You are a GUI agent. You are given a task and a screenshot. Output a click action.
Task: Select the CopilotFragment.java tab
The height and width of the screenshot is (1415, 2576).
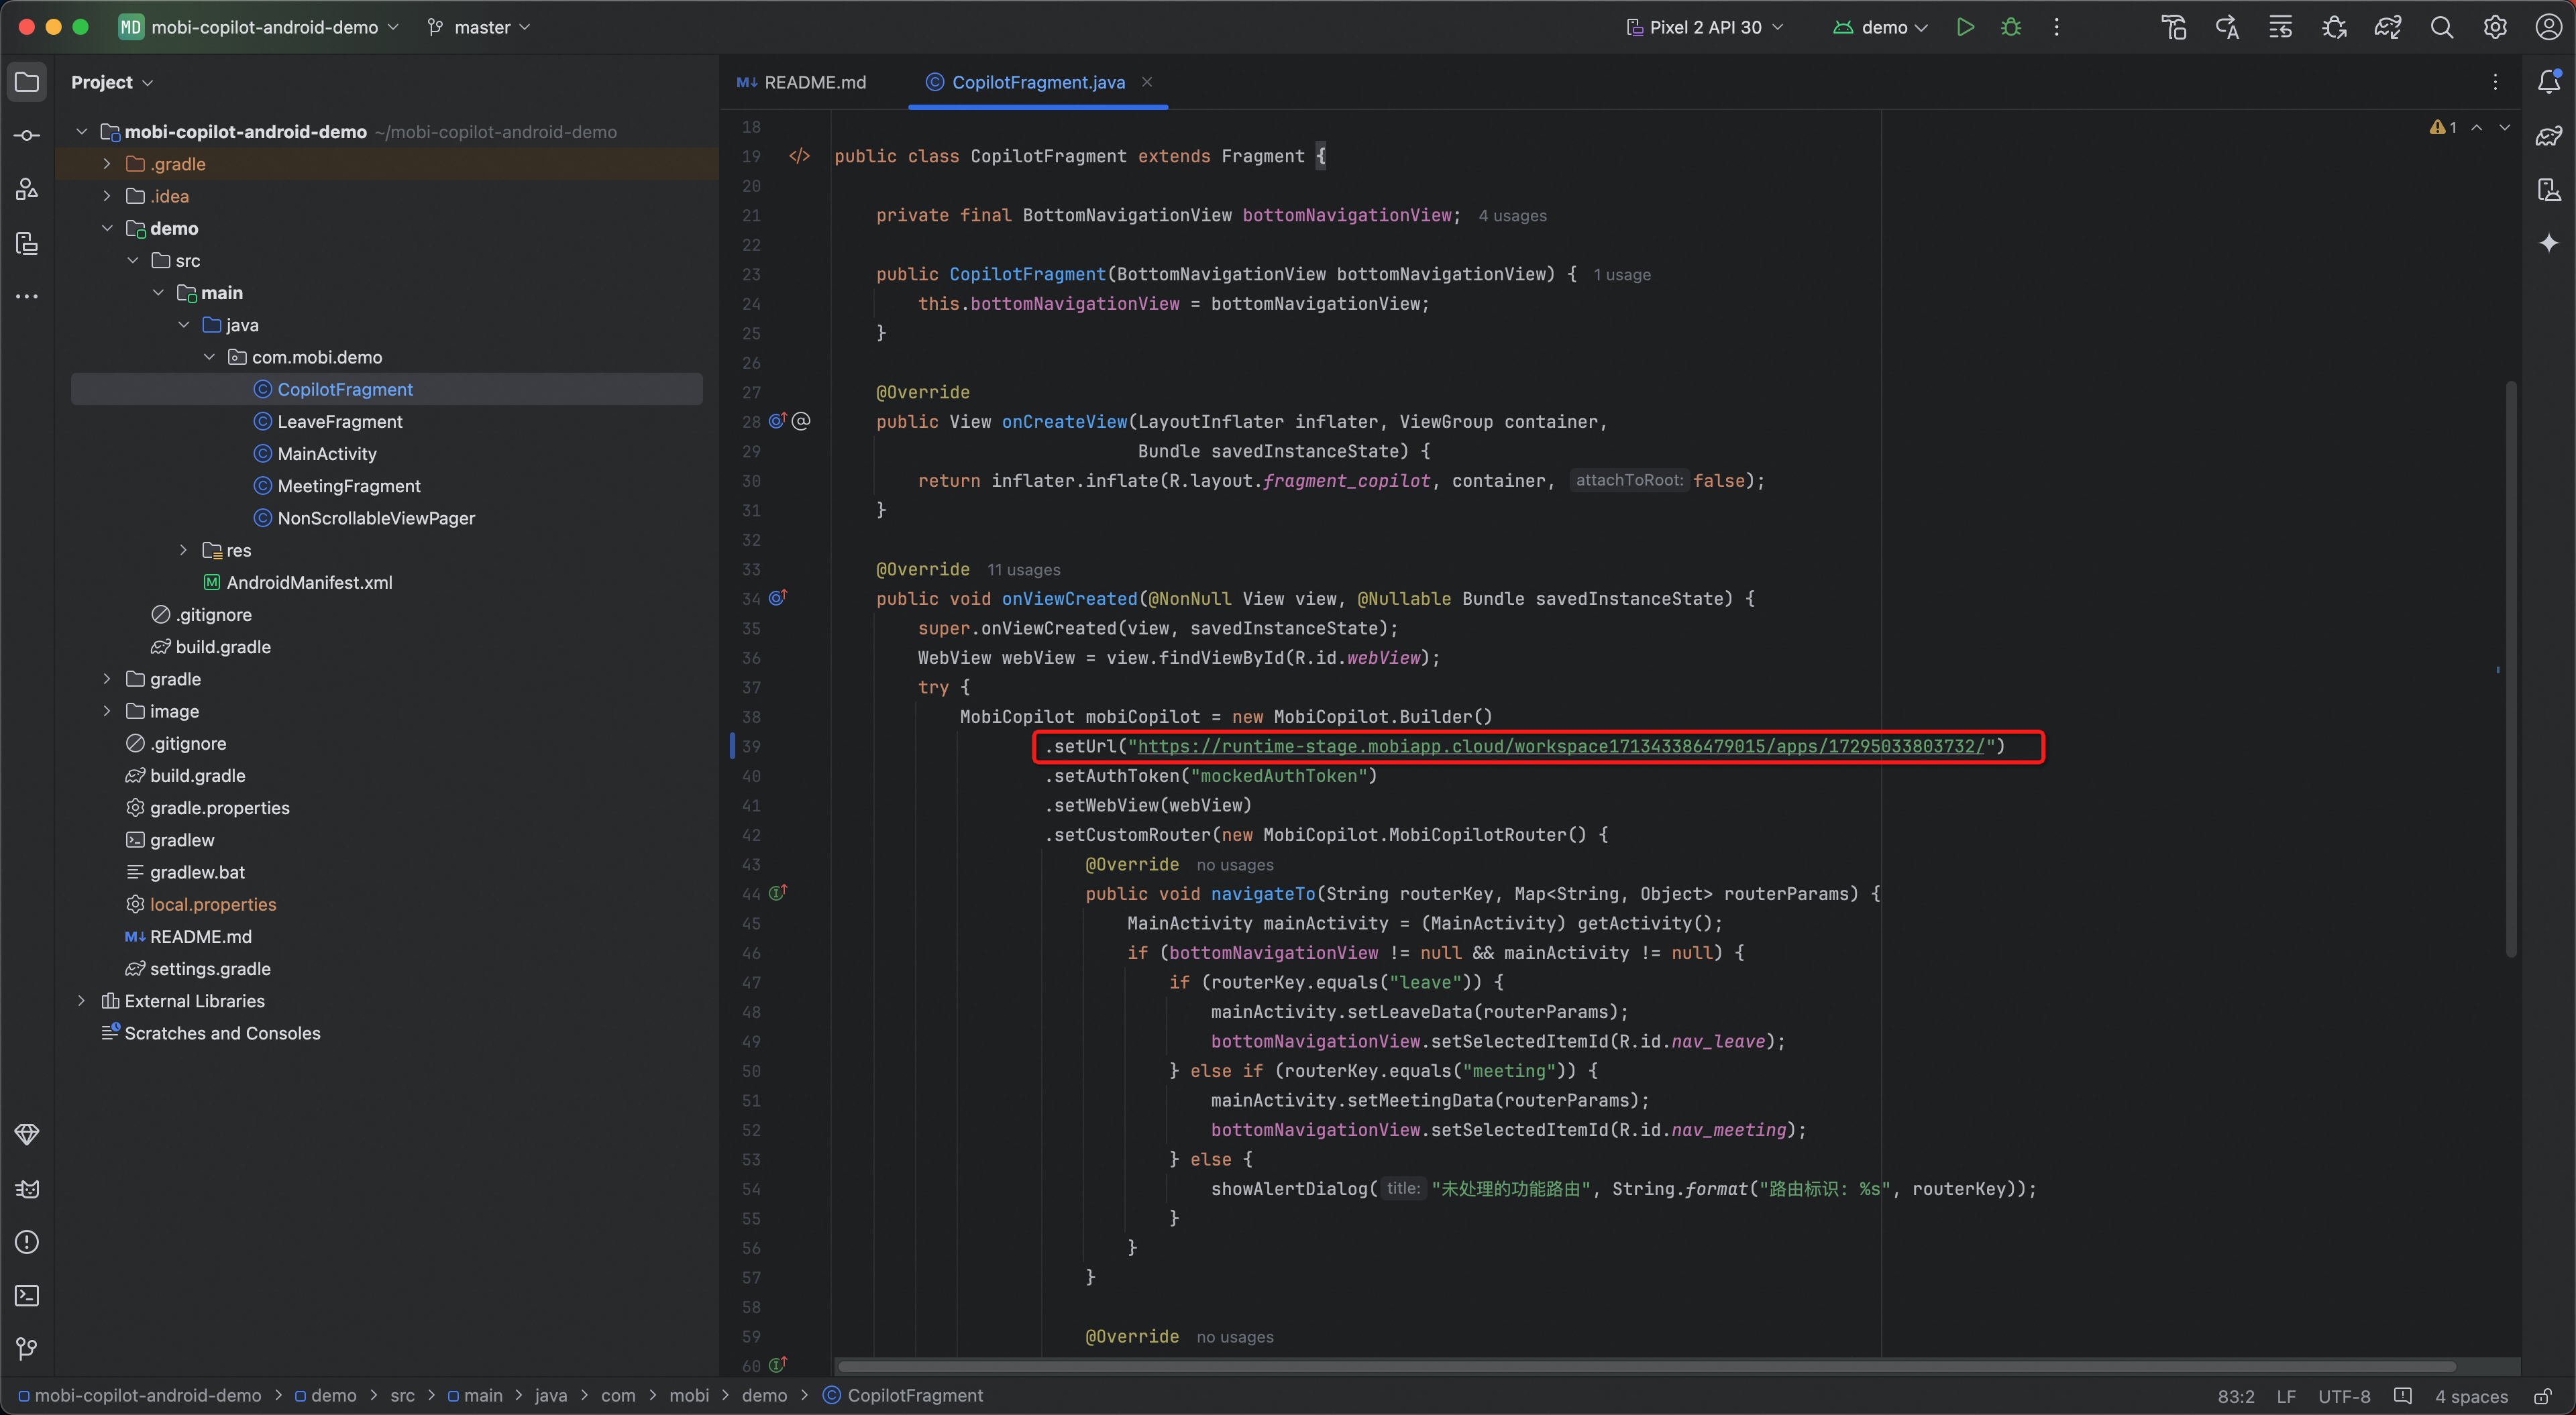(1038, 82)
